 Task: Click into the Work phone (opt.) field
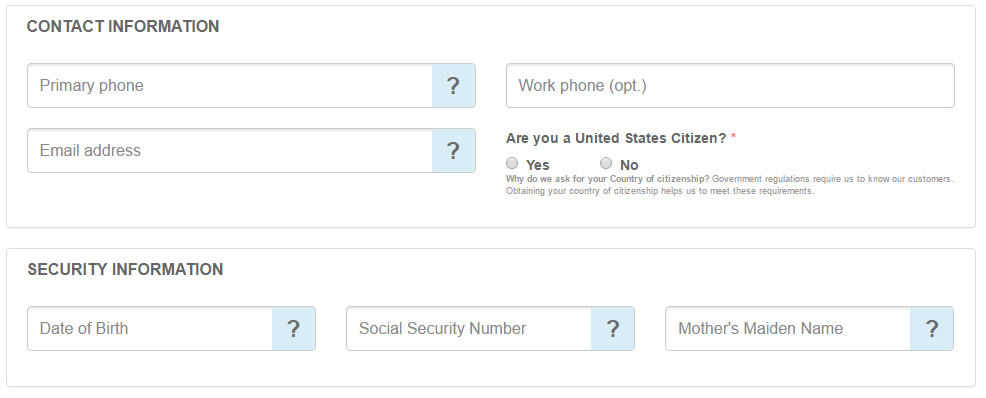pyautogui.click(x=730, y=86)
